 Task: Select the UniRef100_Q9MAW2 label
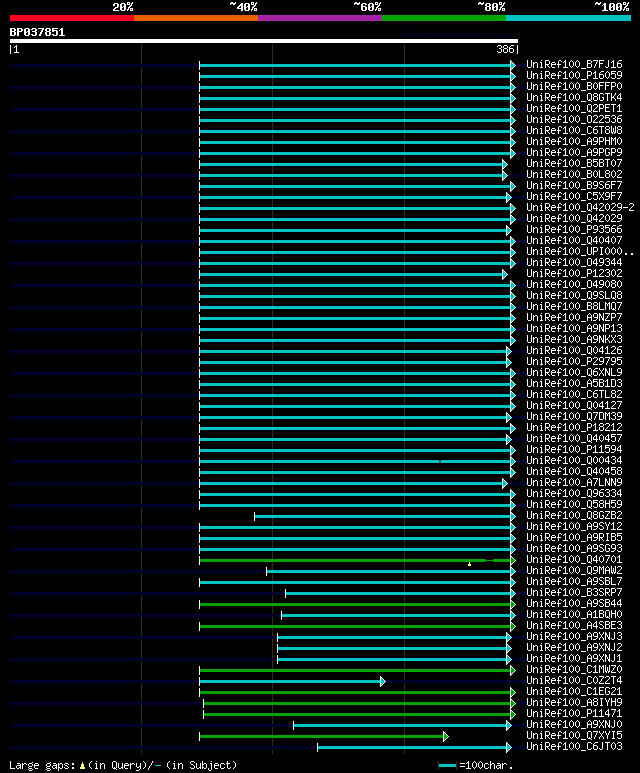point(574,570)
